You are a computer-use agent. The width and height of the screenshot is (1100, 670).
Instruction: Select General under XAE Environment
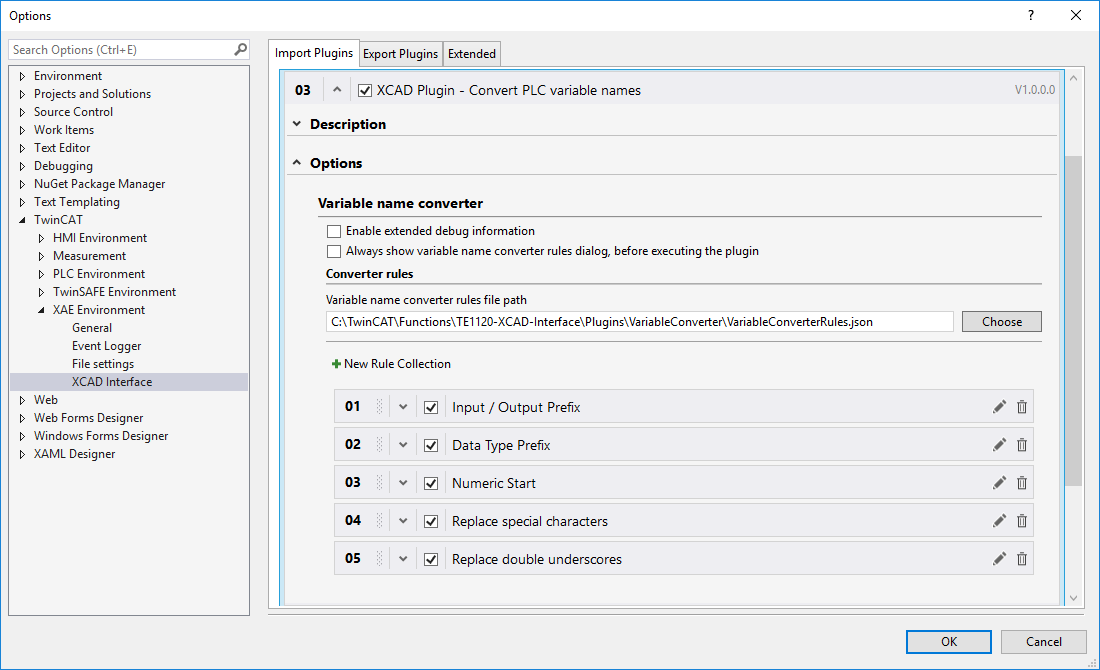[92, 328]
